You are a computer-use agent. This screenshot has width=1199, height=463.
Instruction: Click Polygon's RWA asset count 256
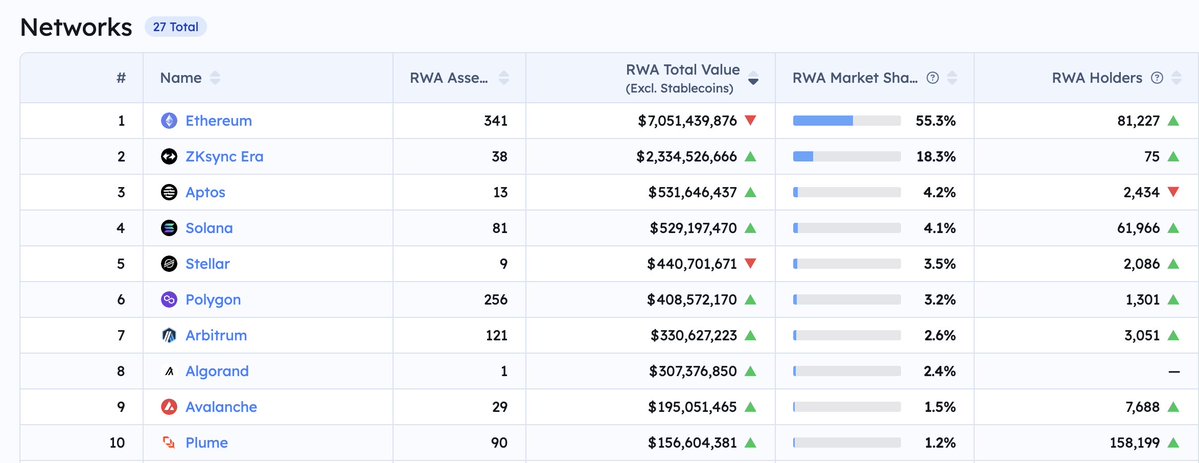coord(496,300)
